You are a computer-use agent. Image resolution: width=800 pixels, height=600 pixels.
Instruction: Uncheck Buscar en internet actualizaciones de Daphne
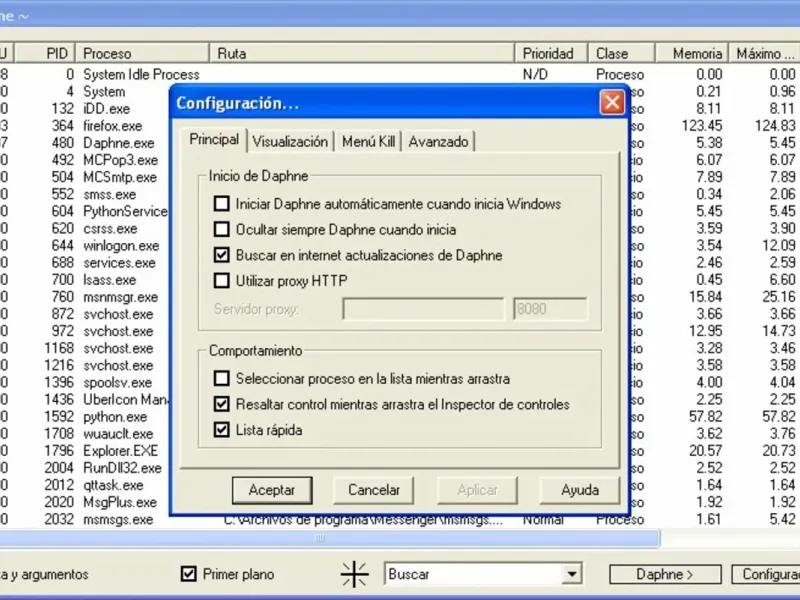tap(221, 255)
